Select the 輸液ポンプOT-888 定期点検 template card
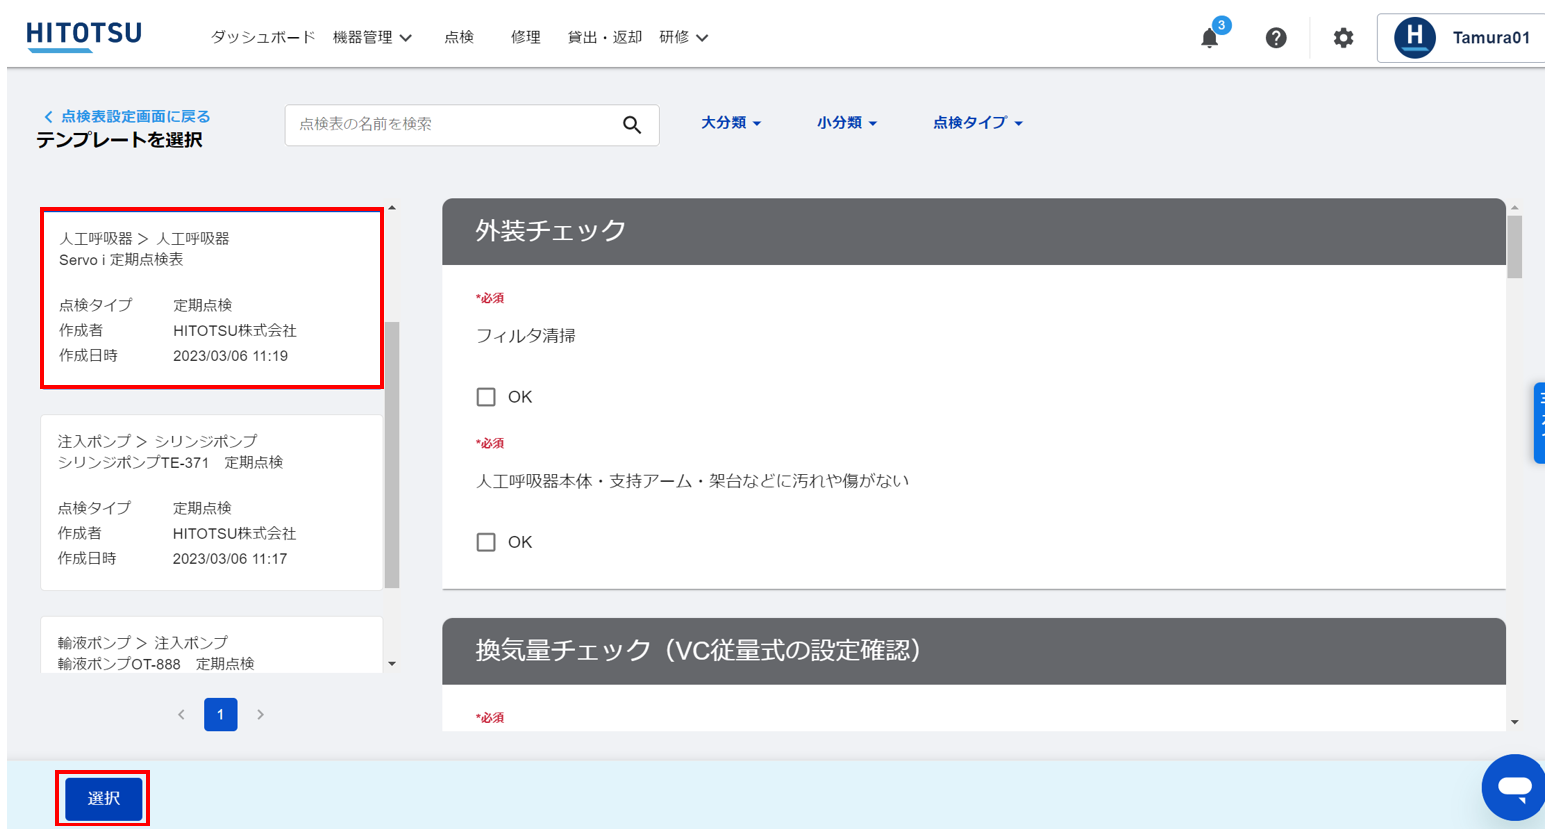 [x=212, y=645]
